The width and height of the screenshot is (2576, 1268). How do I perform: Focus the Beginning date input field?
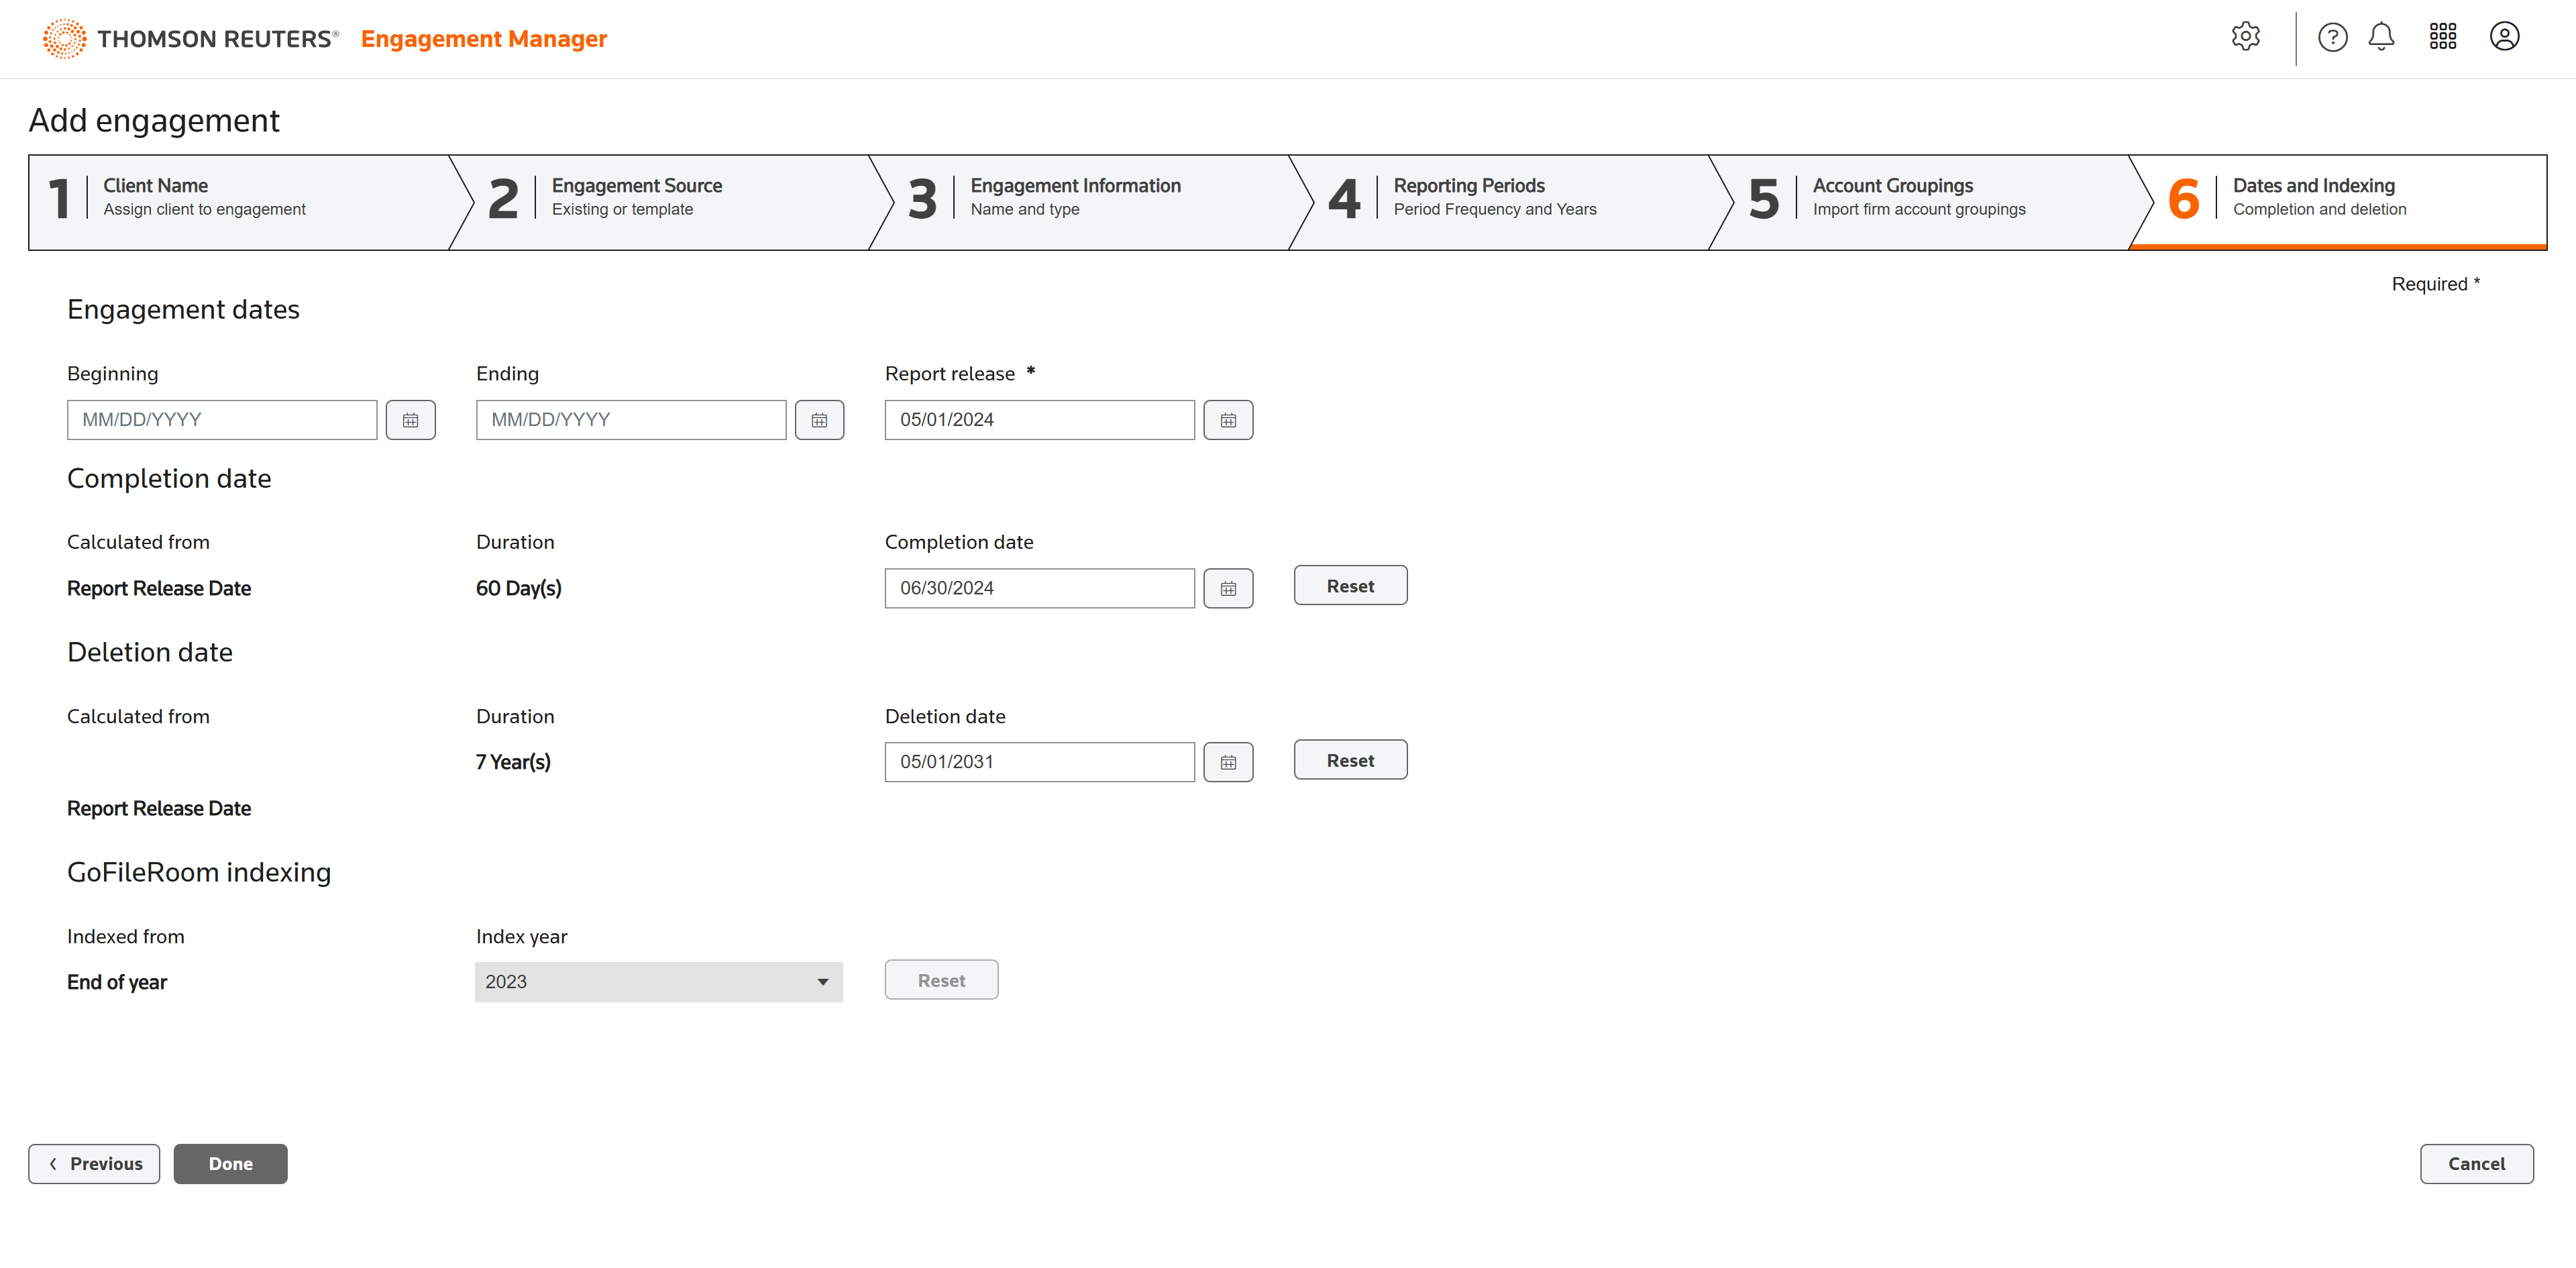[221, 420]
